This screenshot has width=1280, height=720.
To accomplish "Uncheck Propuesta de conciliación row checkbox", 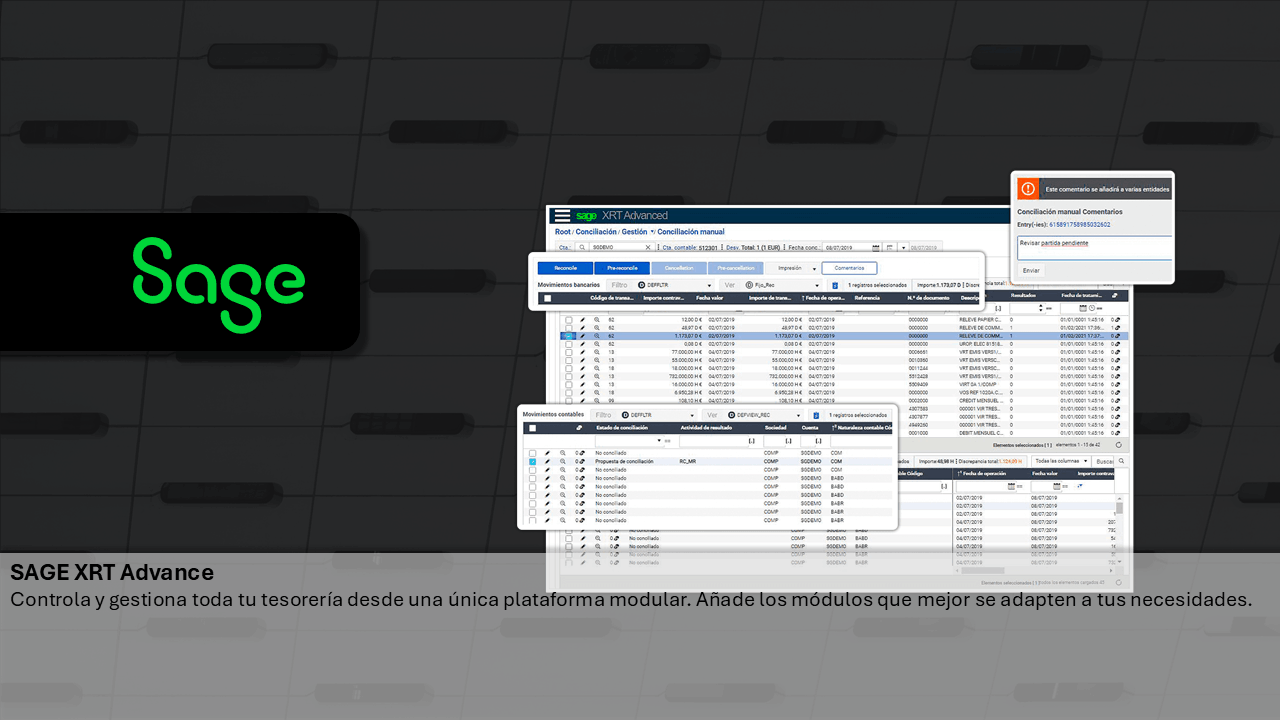I will click(532, 461).
